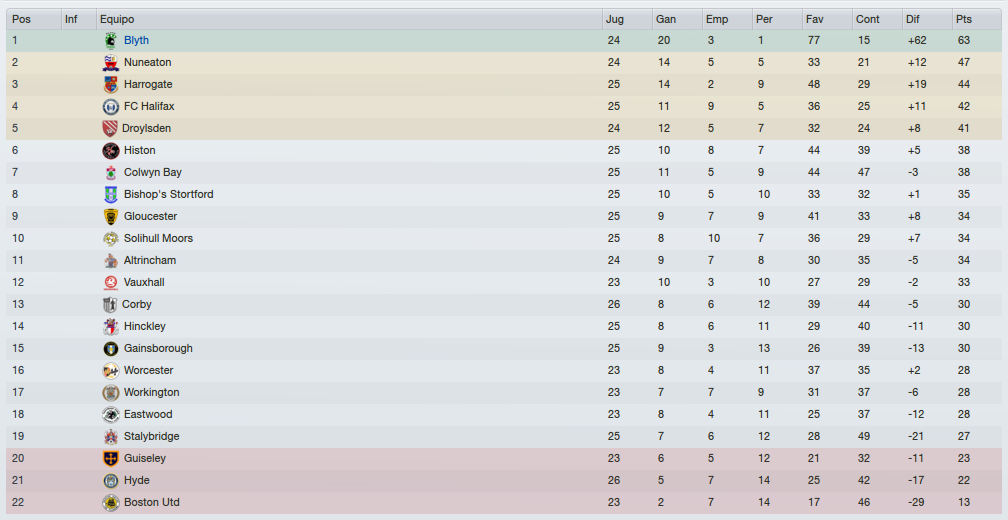
Task: Click the Nuneaton club badge
Action: [x=111, y=62]
